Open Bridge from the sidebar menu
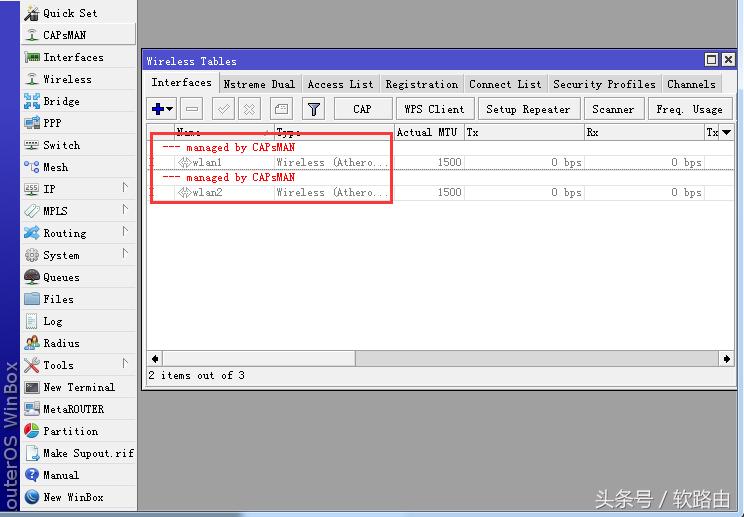Screen dimensions: 744x517 (61, 101)
